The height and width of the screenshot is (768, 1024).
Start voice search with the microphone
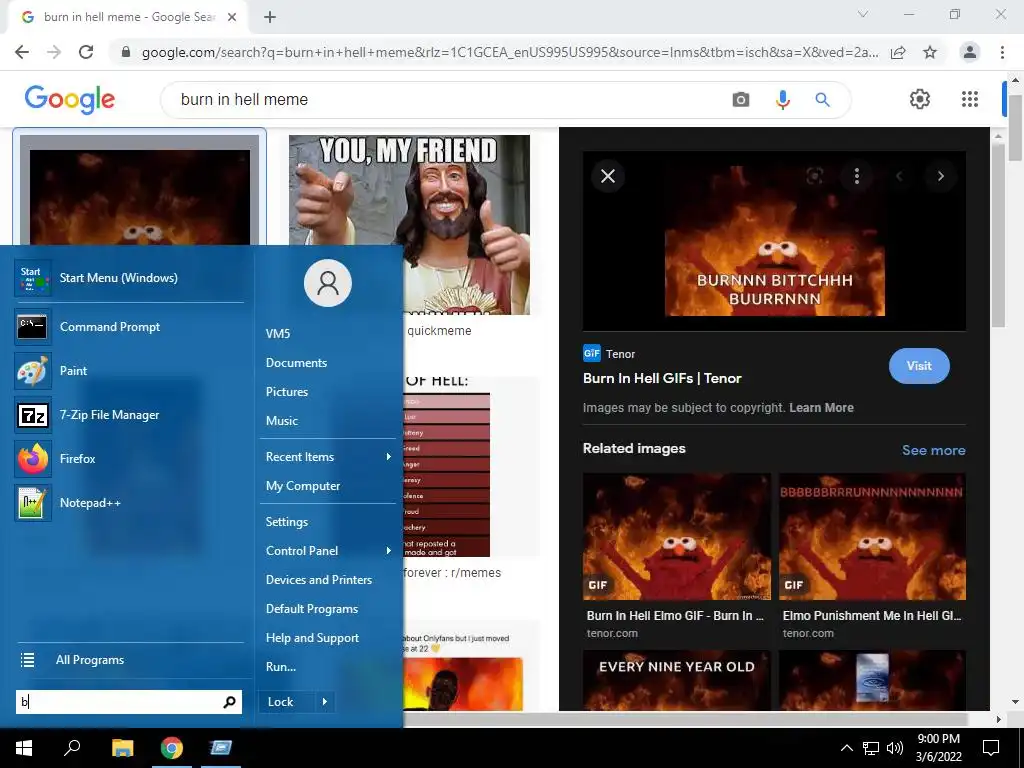click(x=782, y=99)
